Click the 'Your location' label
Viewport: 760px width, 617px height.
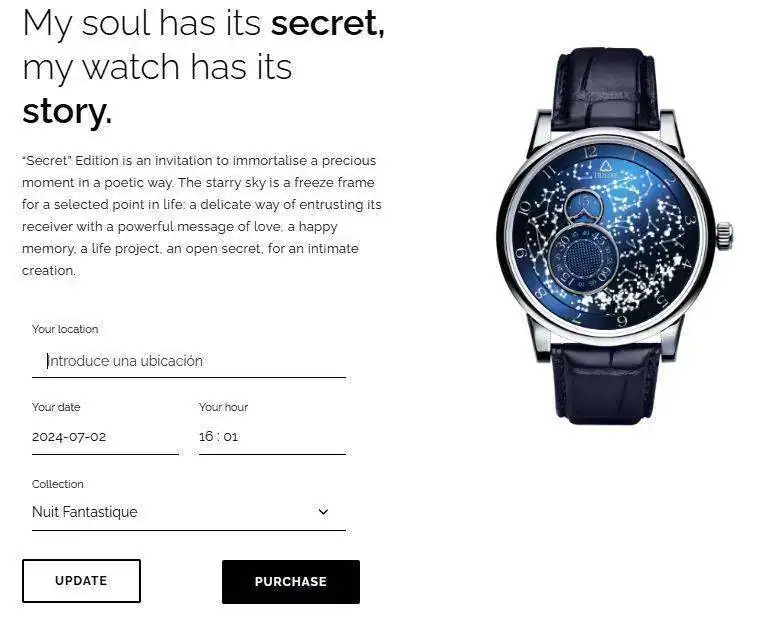click(x=65, y=329)
